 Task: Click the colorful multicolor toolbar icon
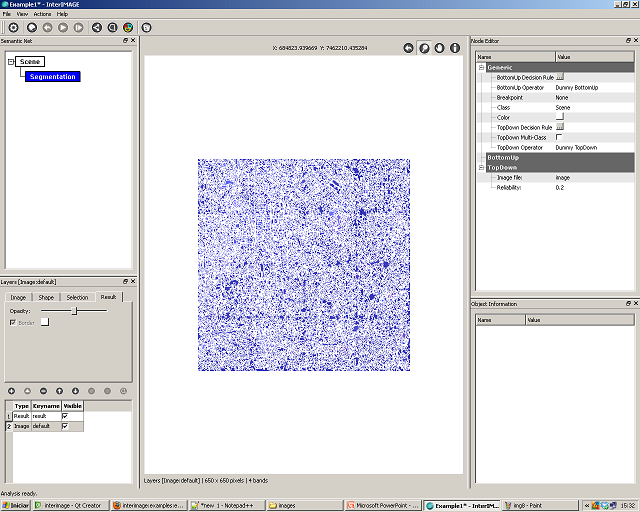pyautogui.click(x=128, y=27)
